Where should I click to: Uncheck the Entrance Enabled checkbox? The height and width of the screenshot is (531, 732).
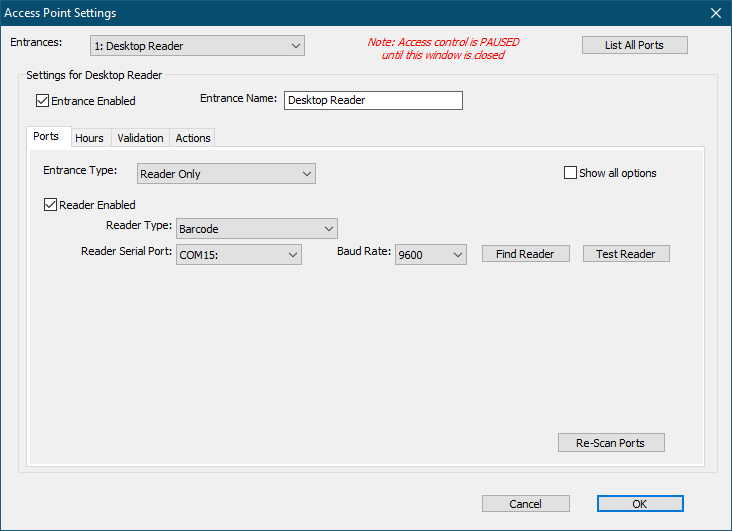42,100
